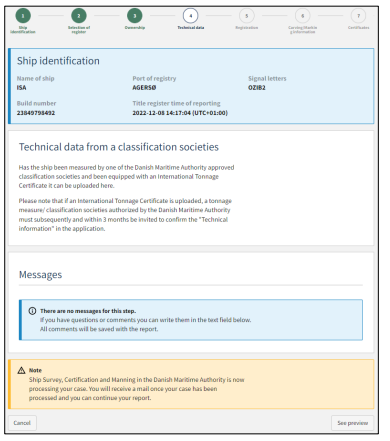This screenshot has height=441, width=390.
Task: Jump to step 5 Registration circle
Action: click(x=247, y=16)
